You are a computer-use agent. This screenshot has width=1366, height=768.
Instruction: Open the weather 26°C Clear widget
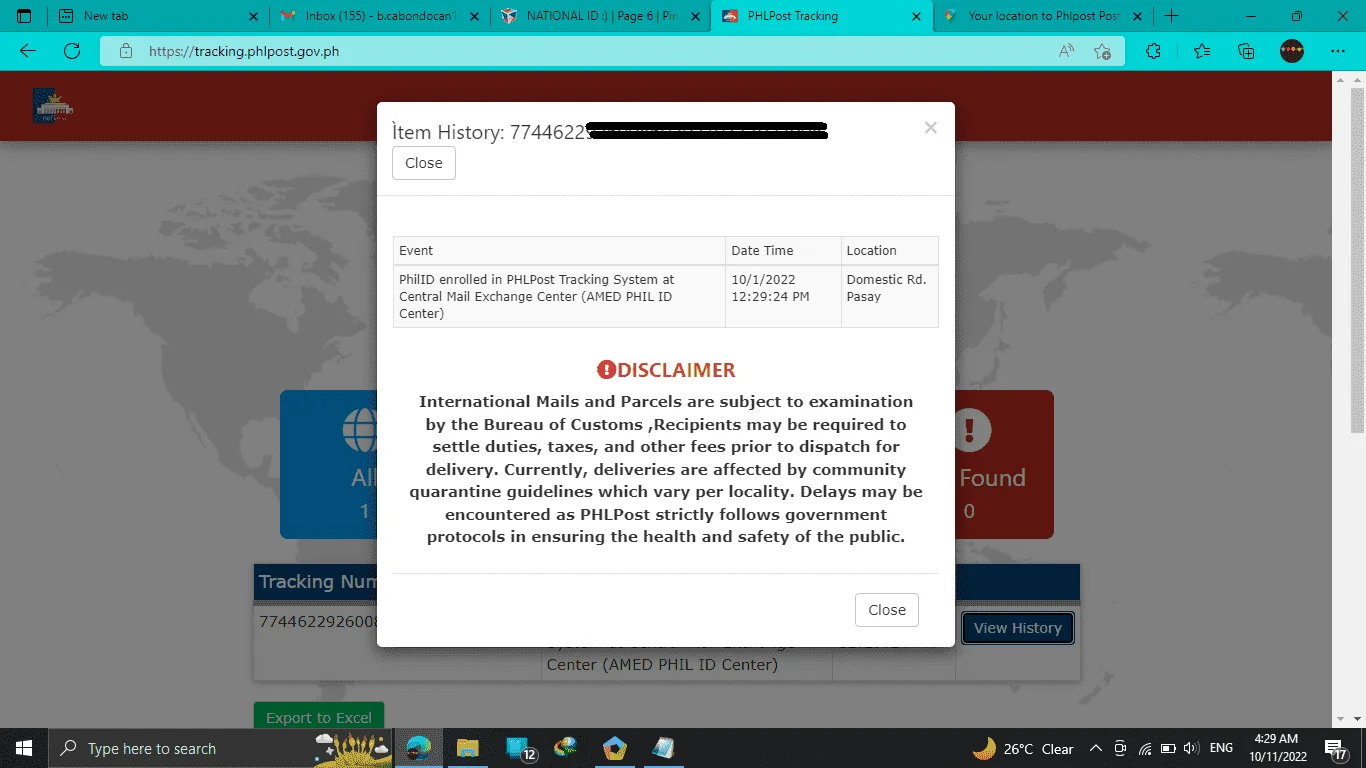(1023, 748)
